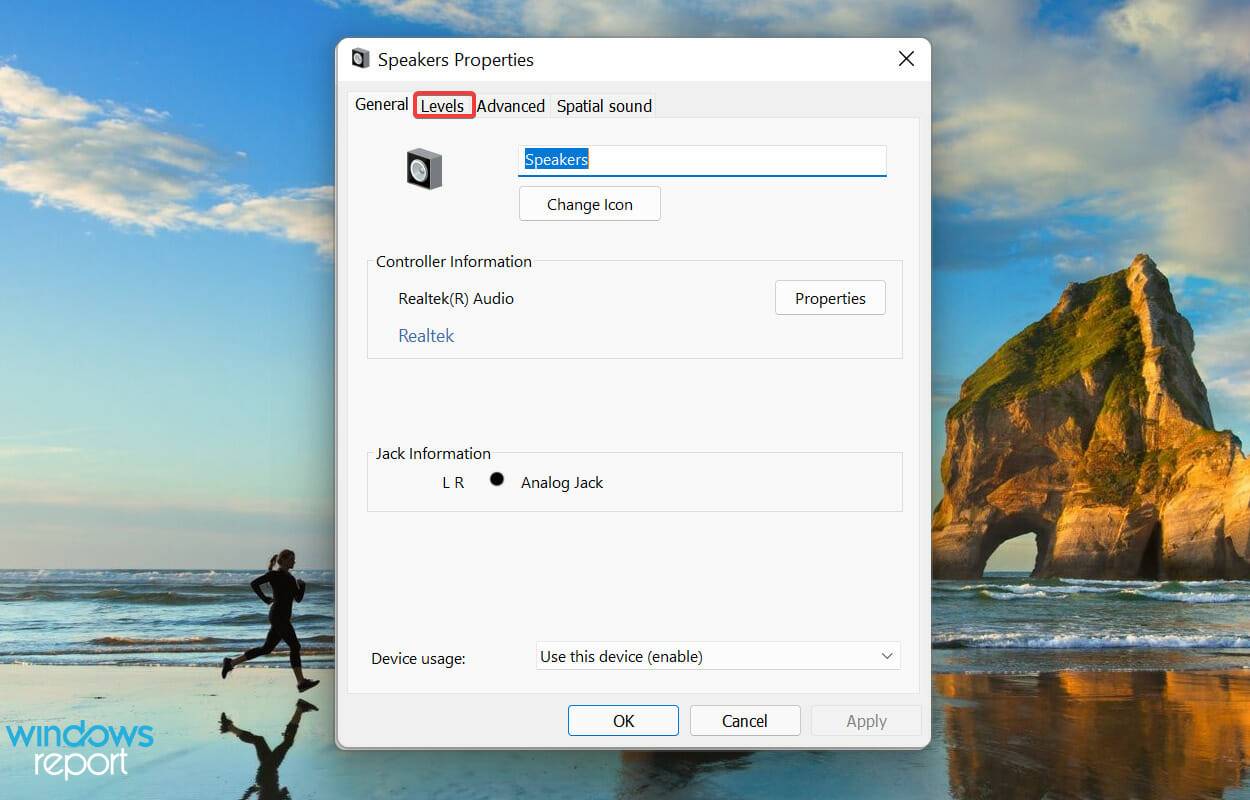Select the highlighted Speakers text
The image size is (1250, 800).
(556, 159)
